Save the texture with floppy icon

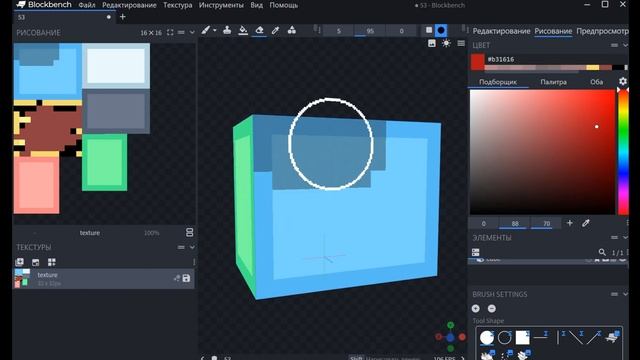tap(187, 278)
